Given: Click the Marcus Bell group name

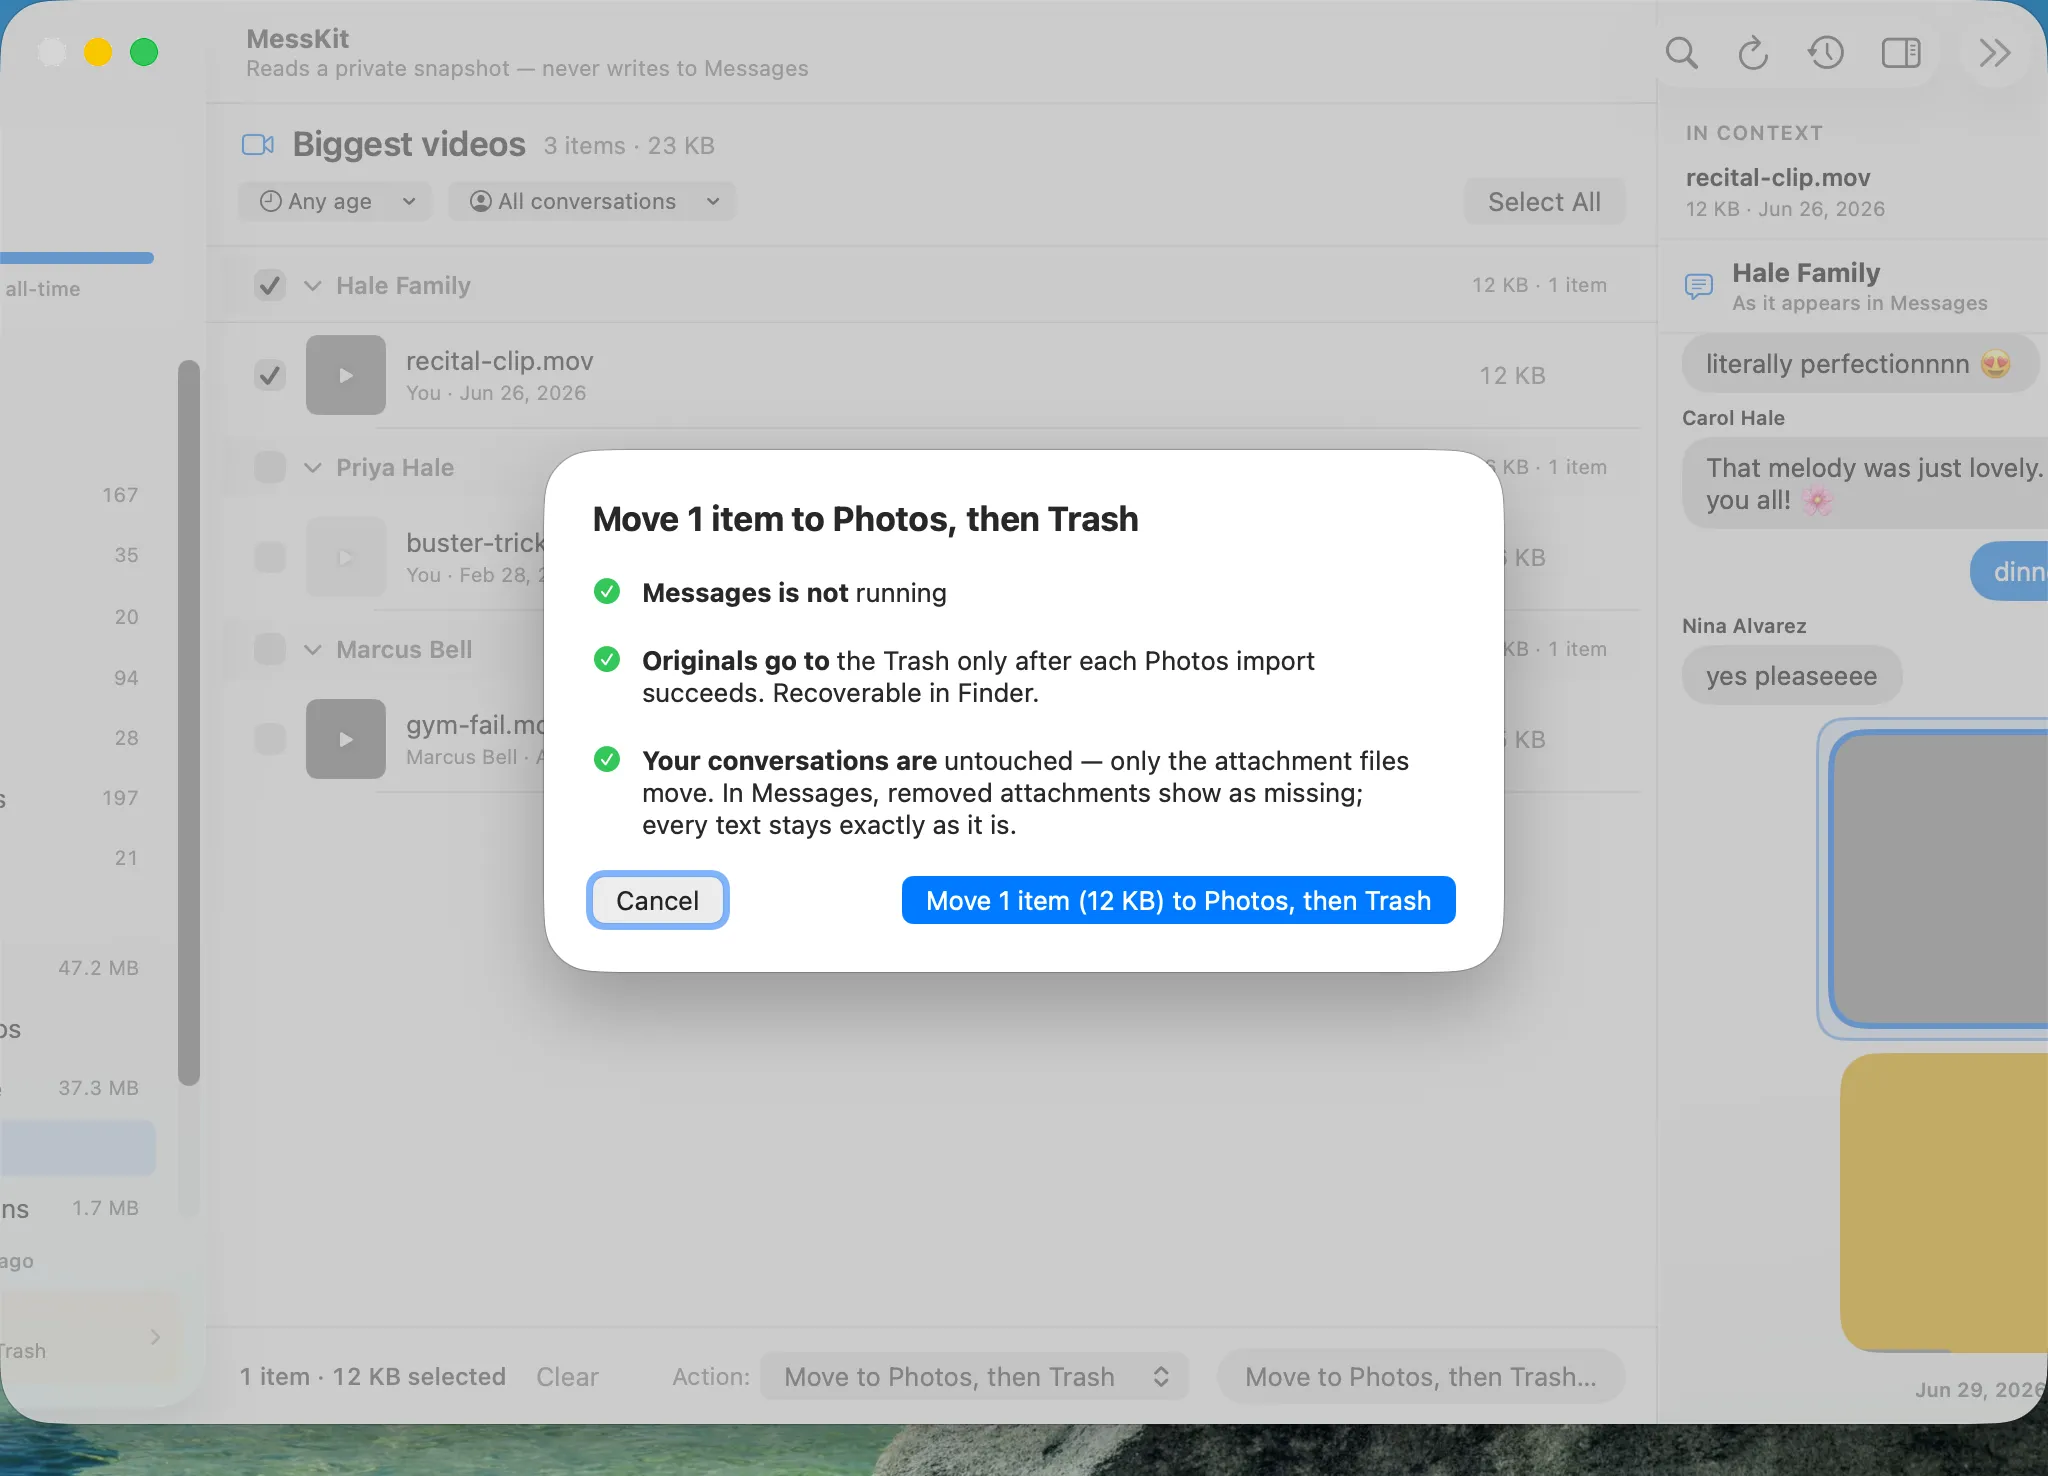Looking at the screenshot, I should point(404,649).
